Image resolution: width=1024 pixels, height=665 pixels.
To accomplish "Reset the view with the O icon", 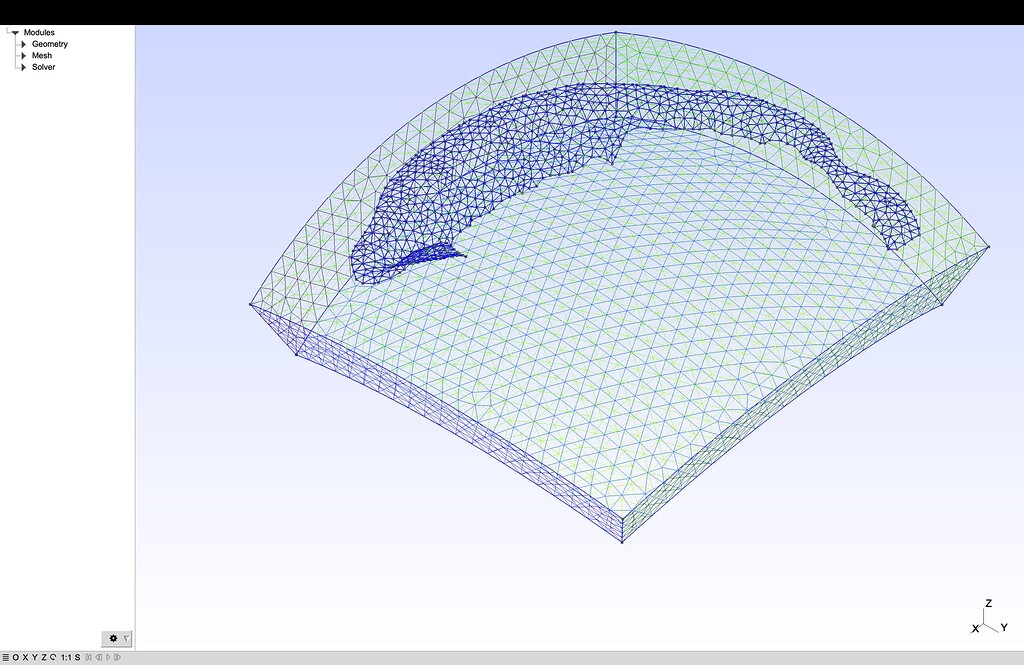I will pyautogui.click(x=16, y=658).
